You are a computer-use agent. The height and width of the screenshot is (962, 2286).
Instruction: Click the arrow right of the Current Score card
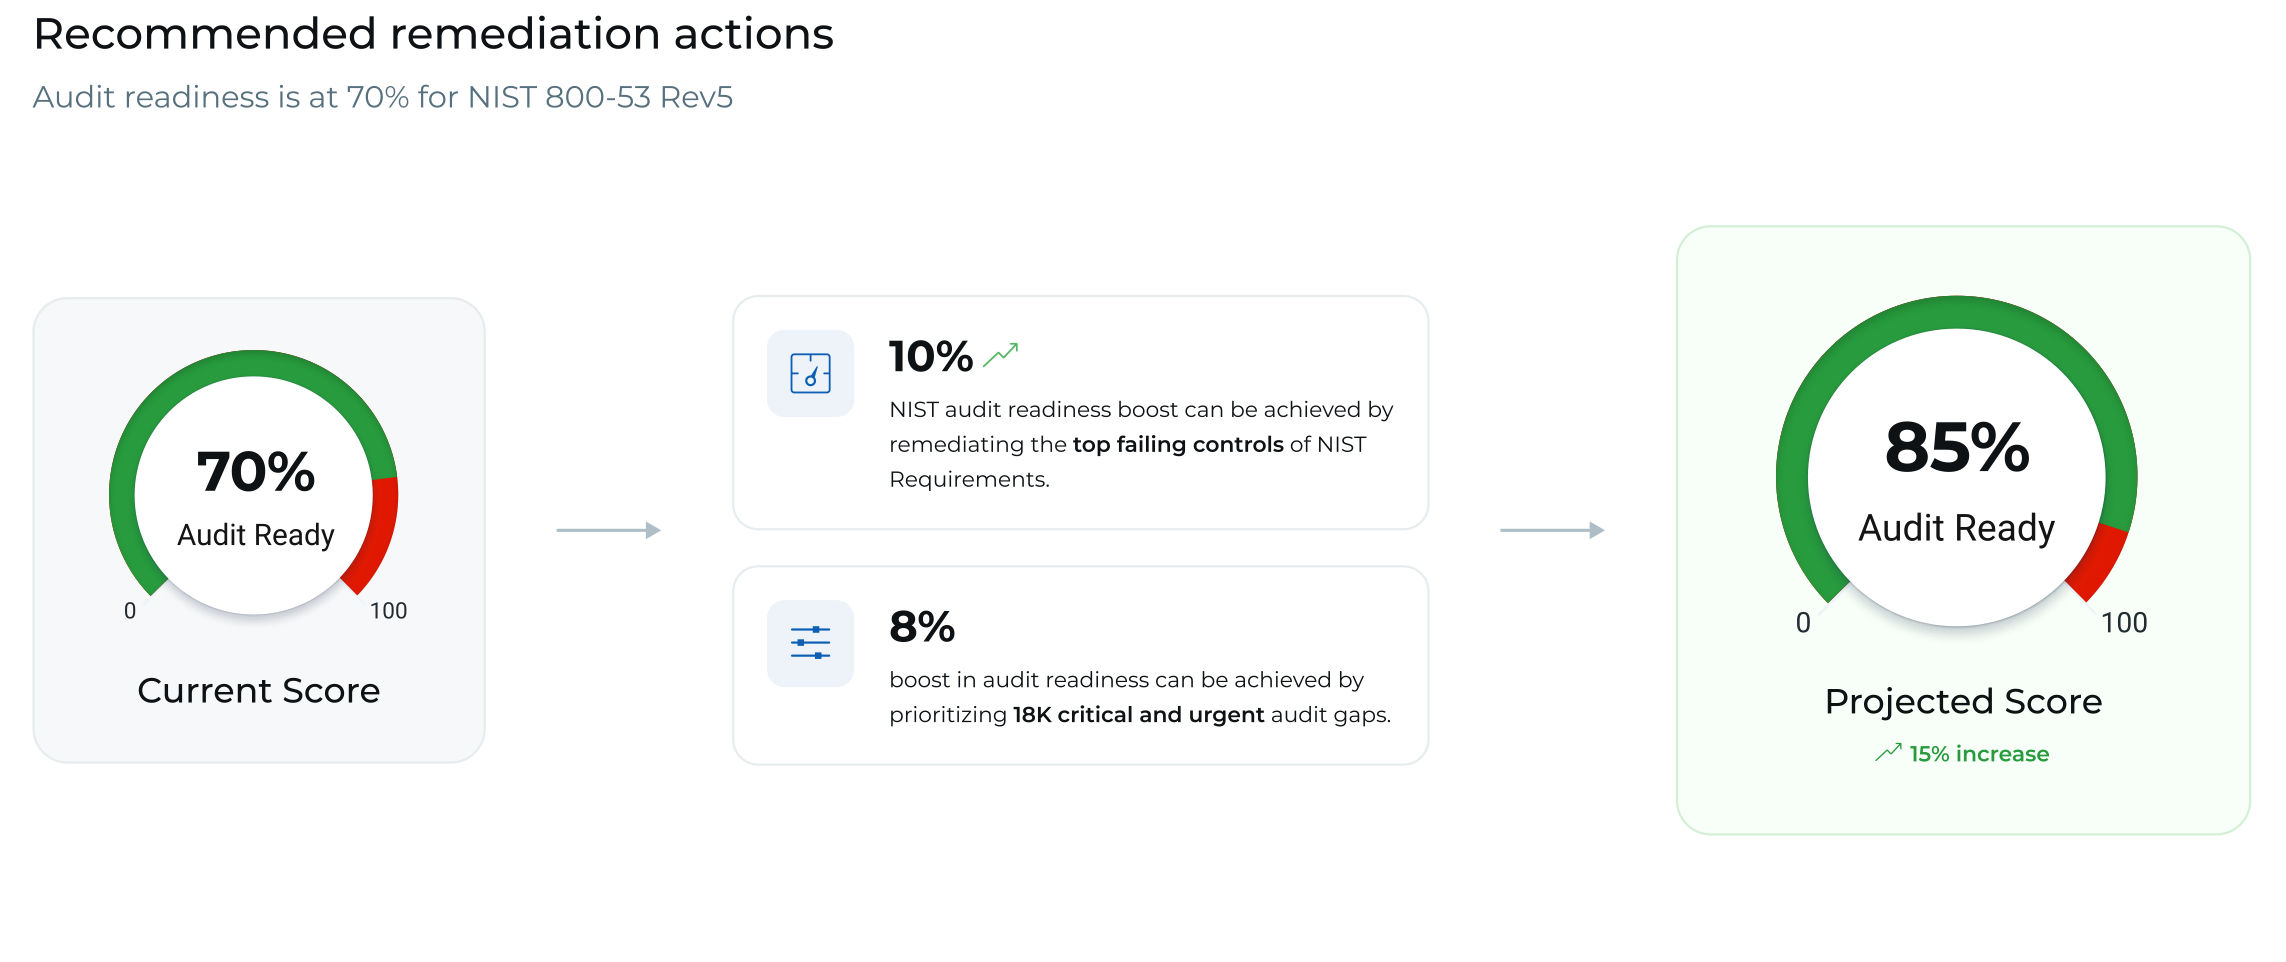(x=608, y=530)
